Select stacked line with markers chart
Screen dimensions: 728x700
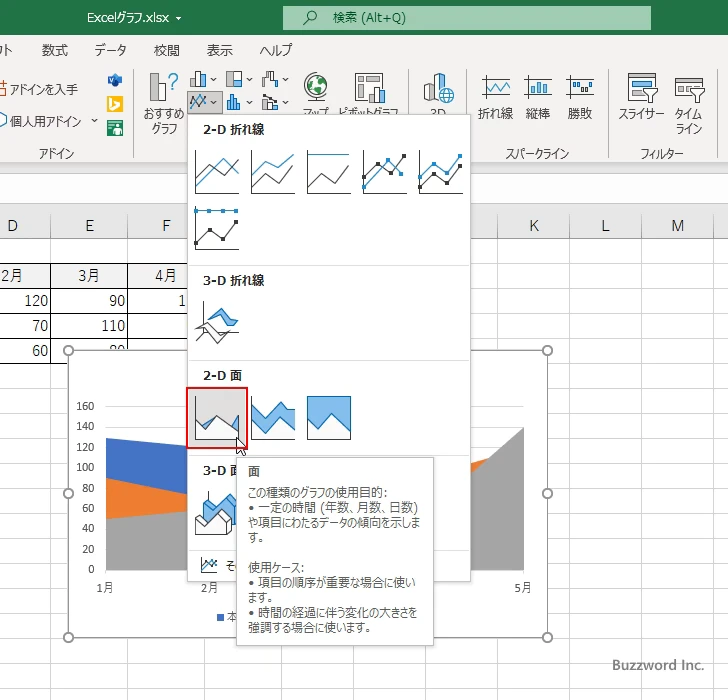441,171
